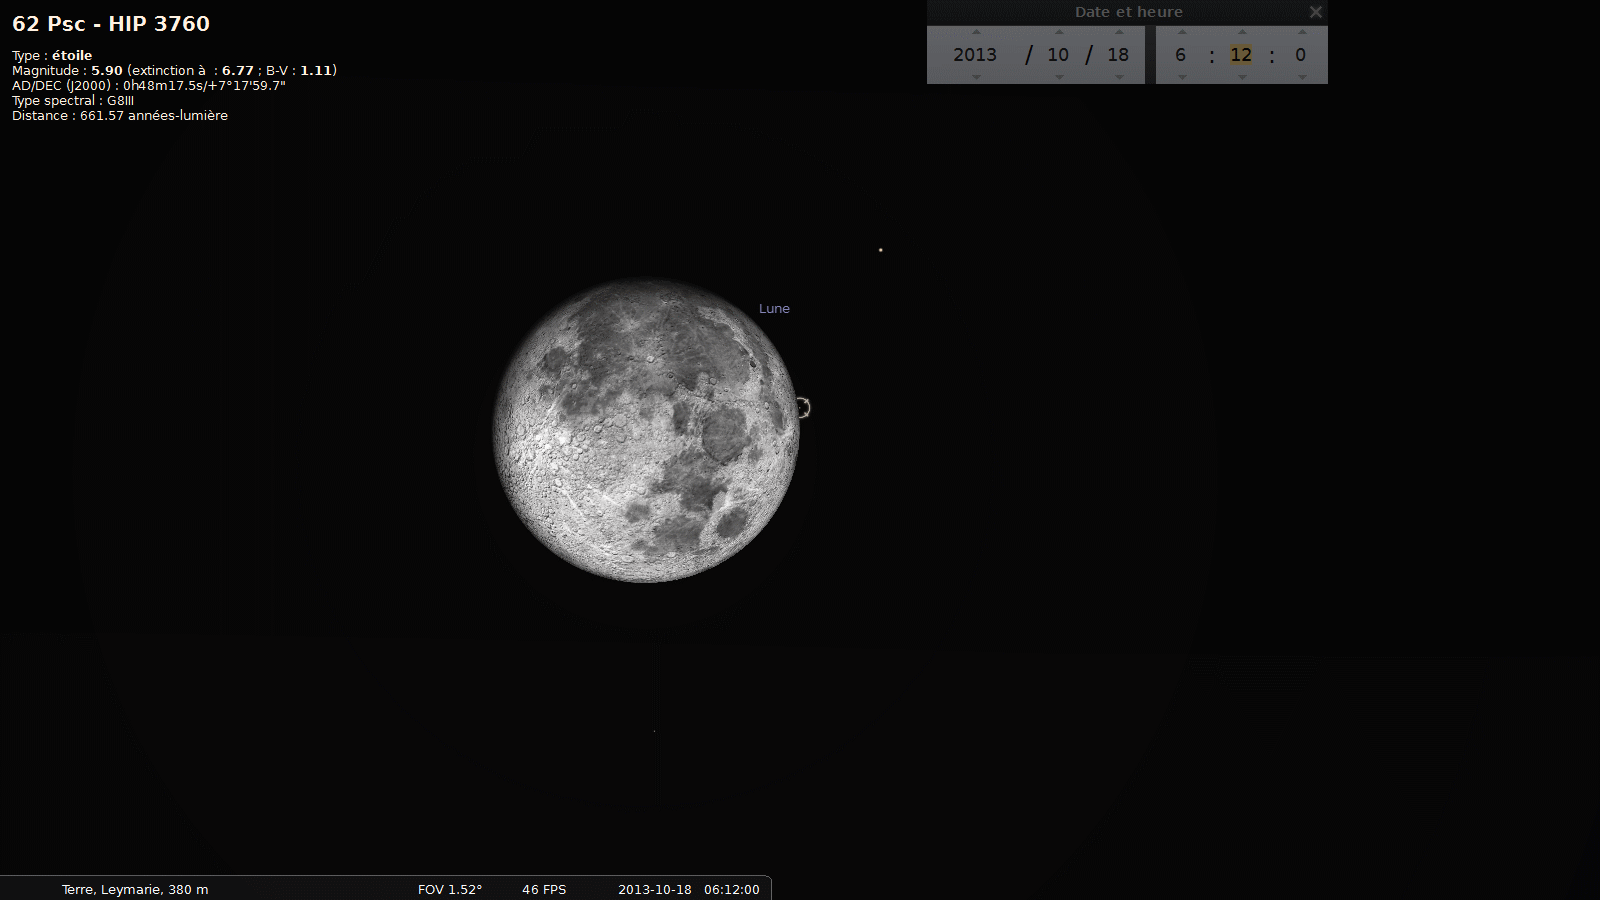
Task: Increase the day with the up arrow
Action: (x=1119, y=32)
